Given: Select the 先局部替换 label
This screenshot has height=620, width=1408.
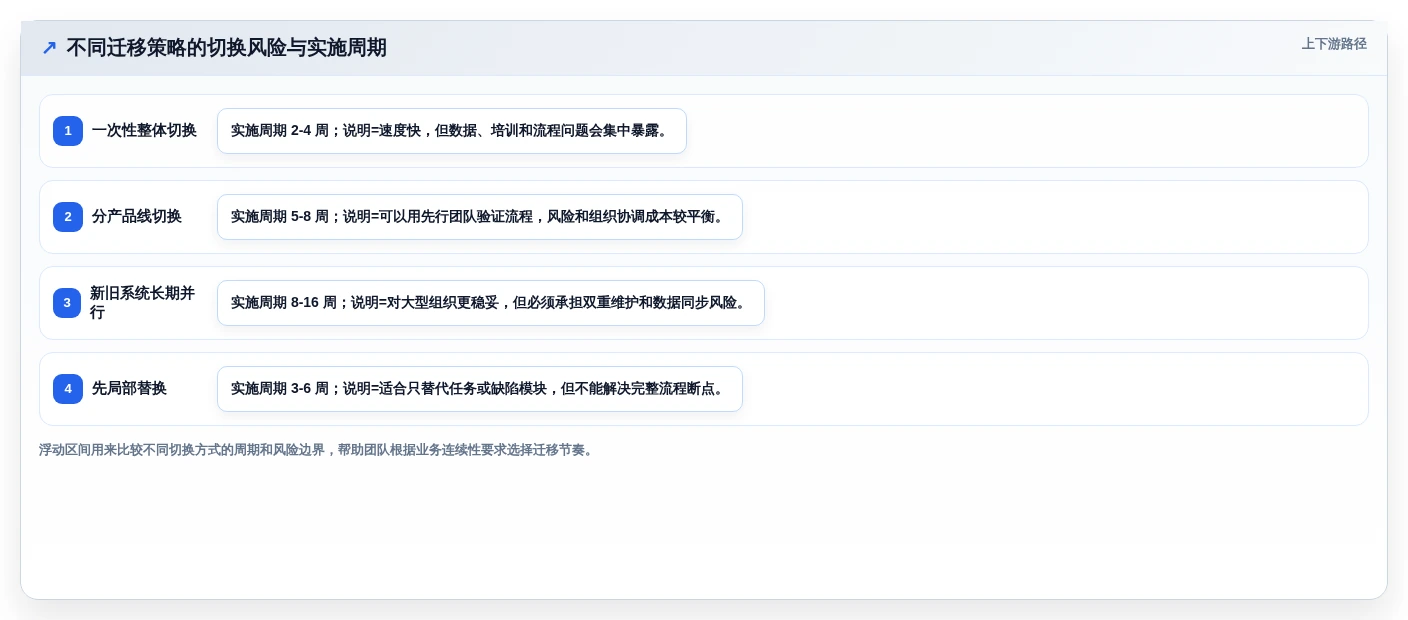Looking at the screenshot, I should click(x=129, y=389).
